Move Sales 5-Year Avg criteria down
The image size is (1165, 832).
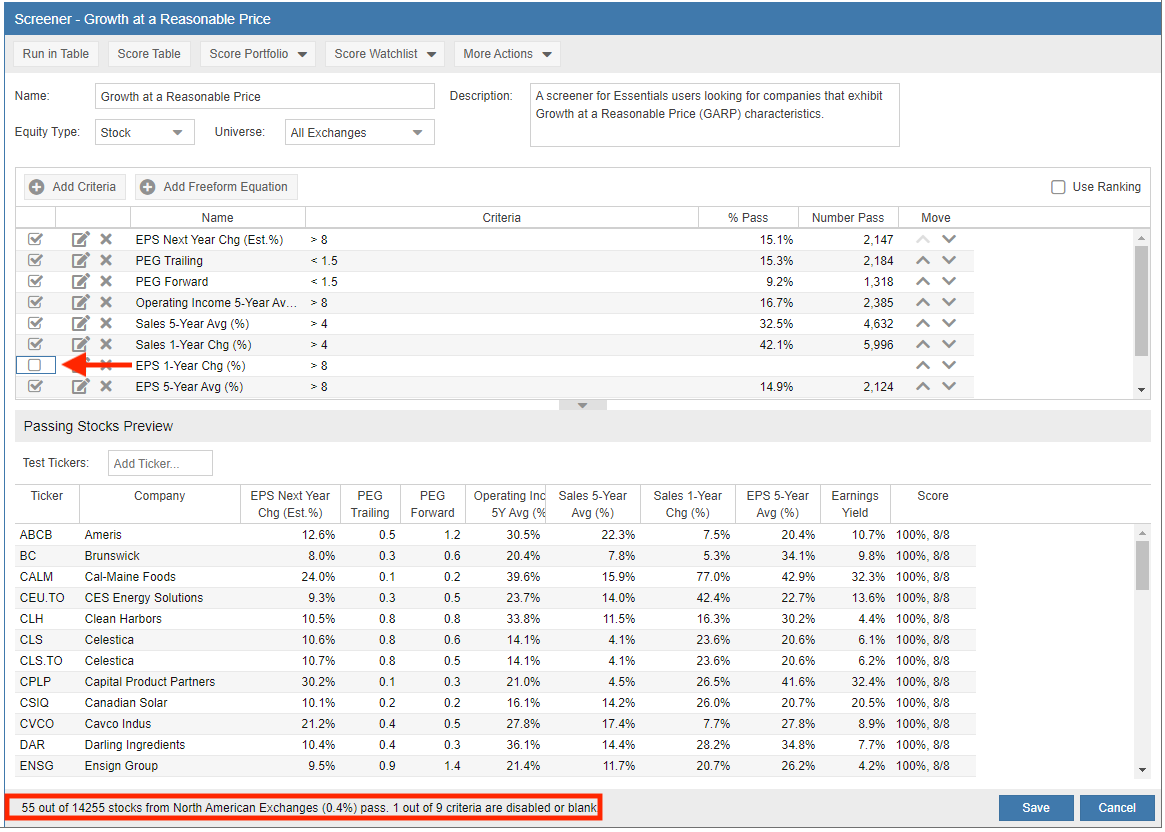(x=949, y=323)
